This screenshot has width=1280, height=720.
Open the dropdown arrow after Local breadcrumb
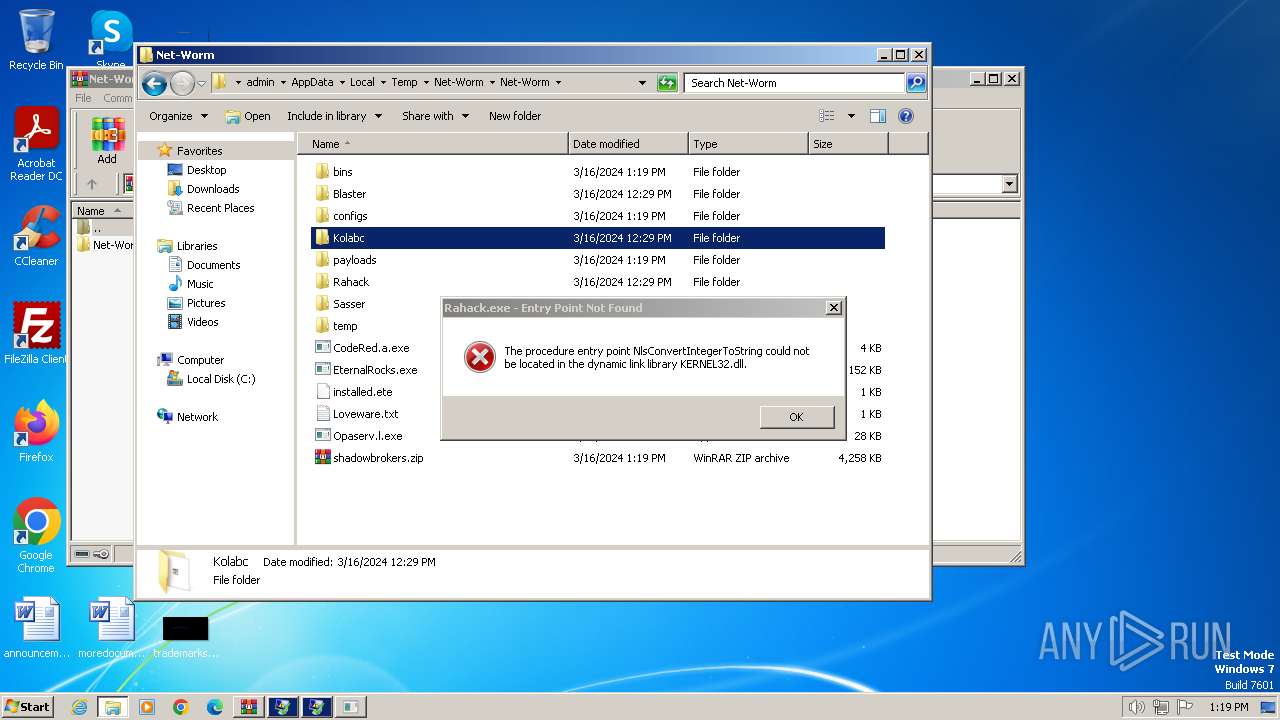pos(382,83)
